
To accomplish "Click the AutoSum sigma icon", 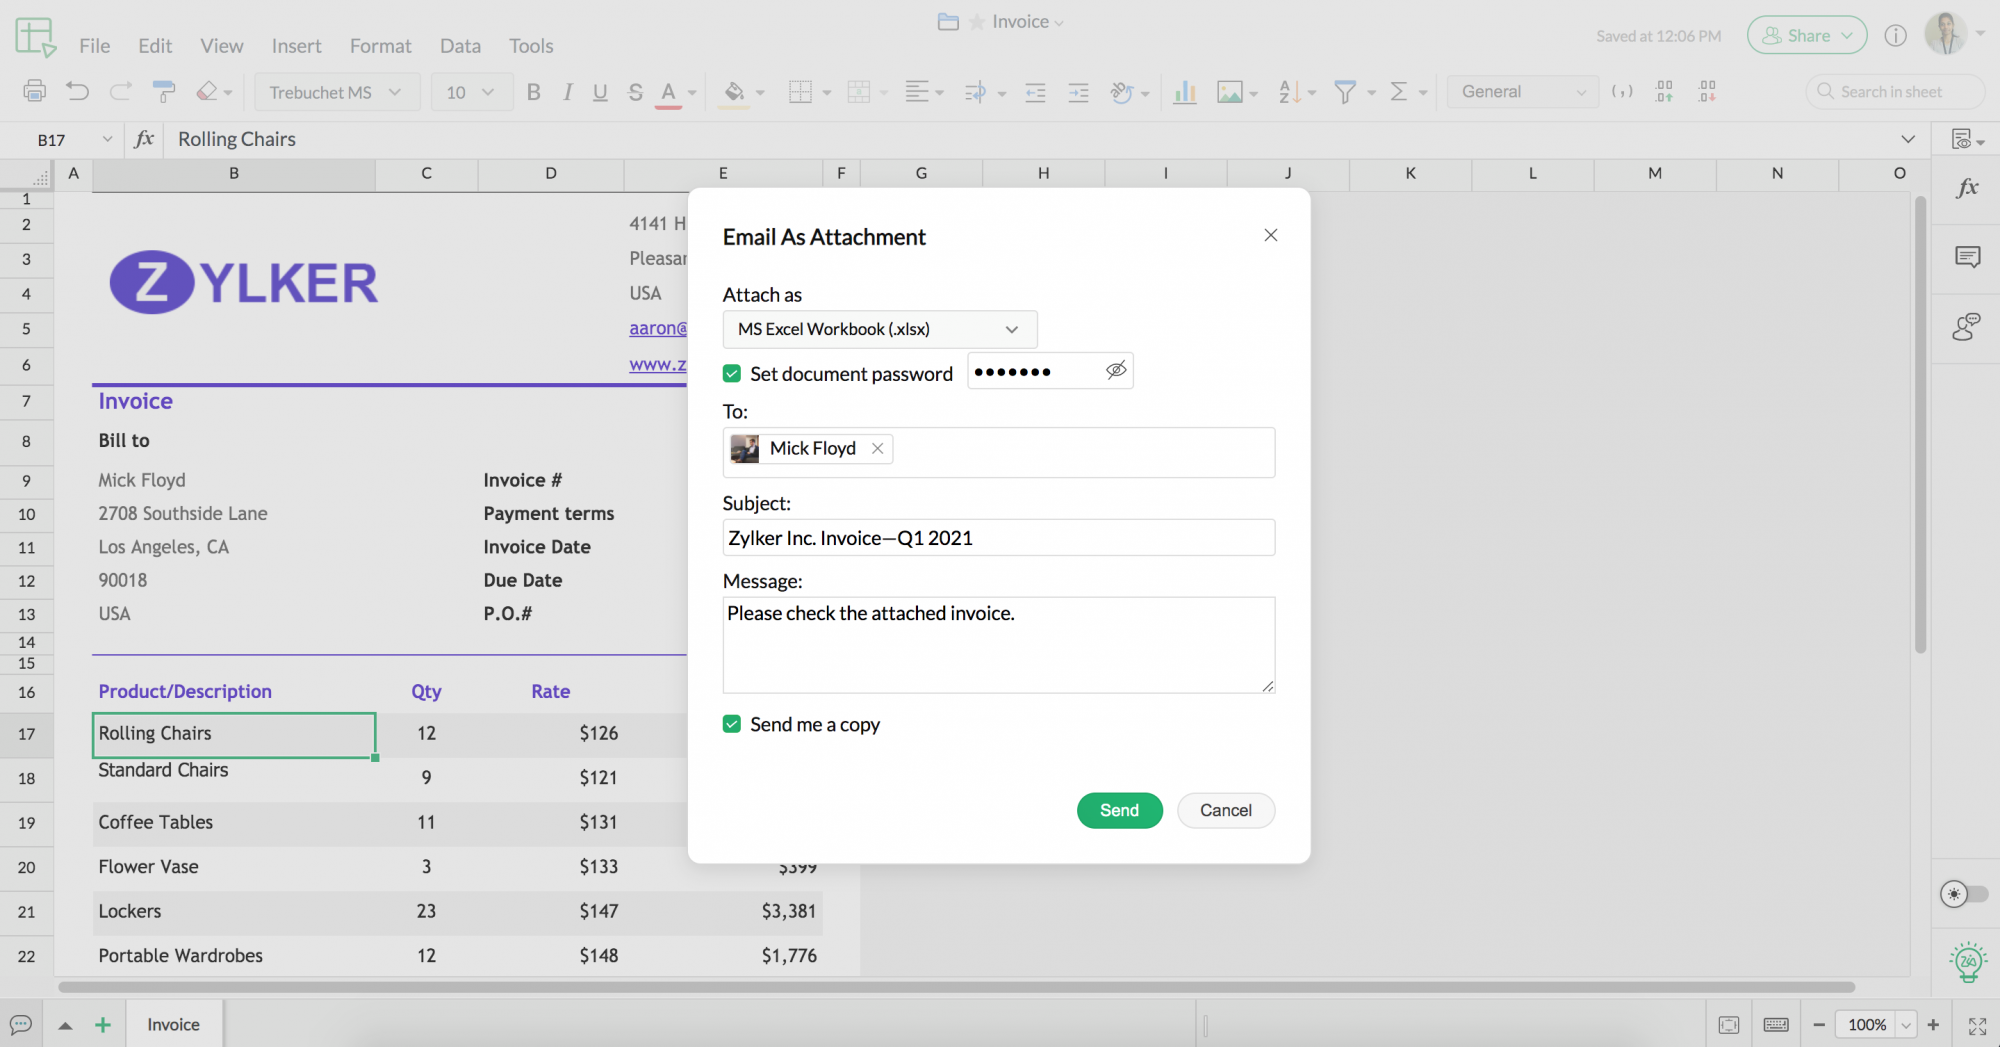I will 1398,92.
